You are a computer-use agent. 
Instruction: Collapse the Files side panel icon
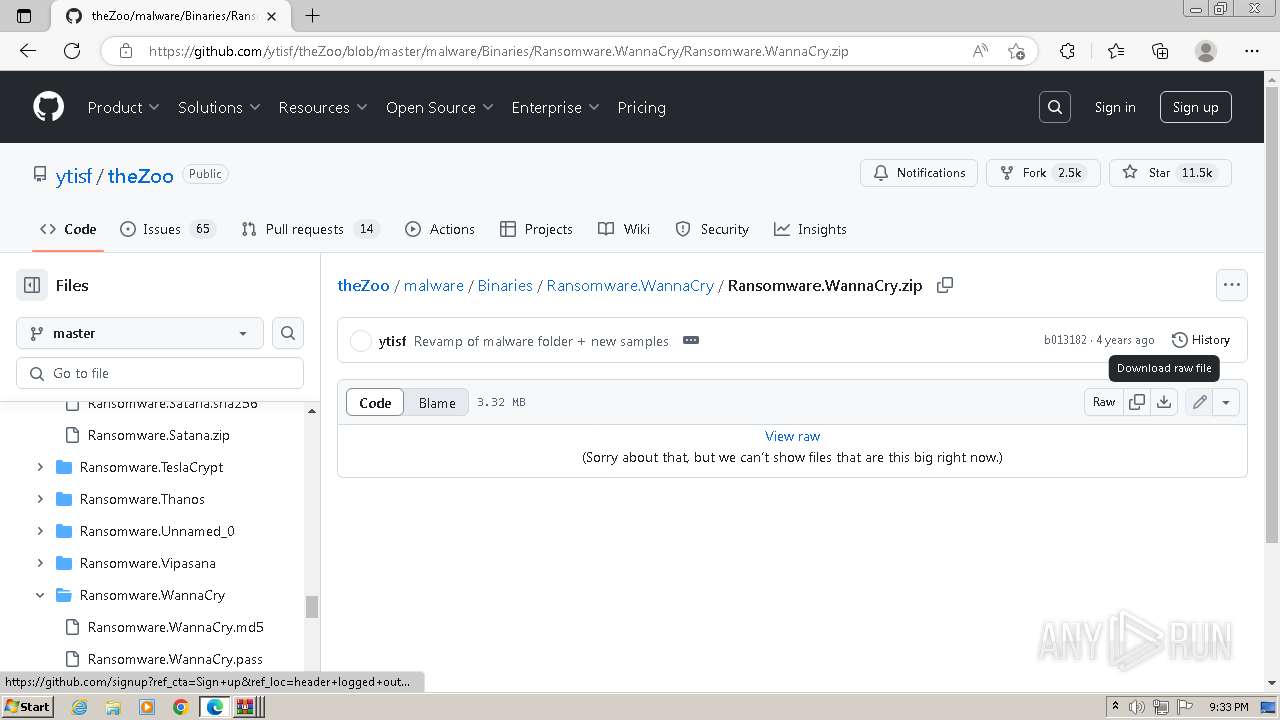tap(32, 285)
